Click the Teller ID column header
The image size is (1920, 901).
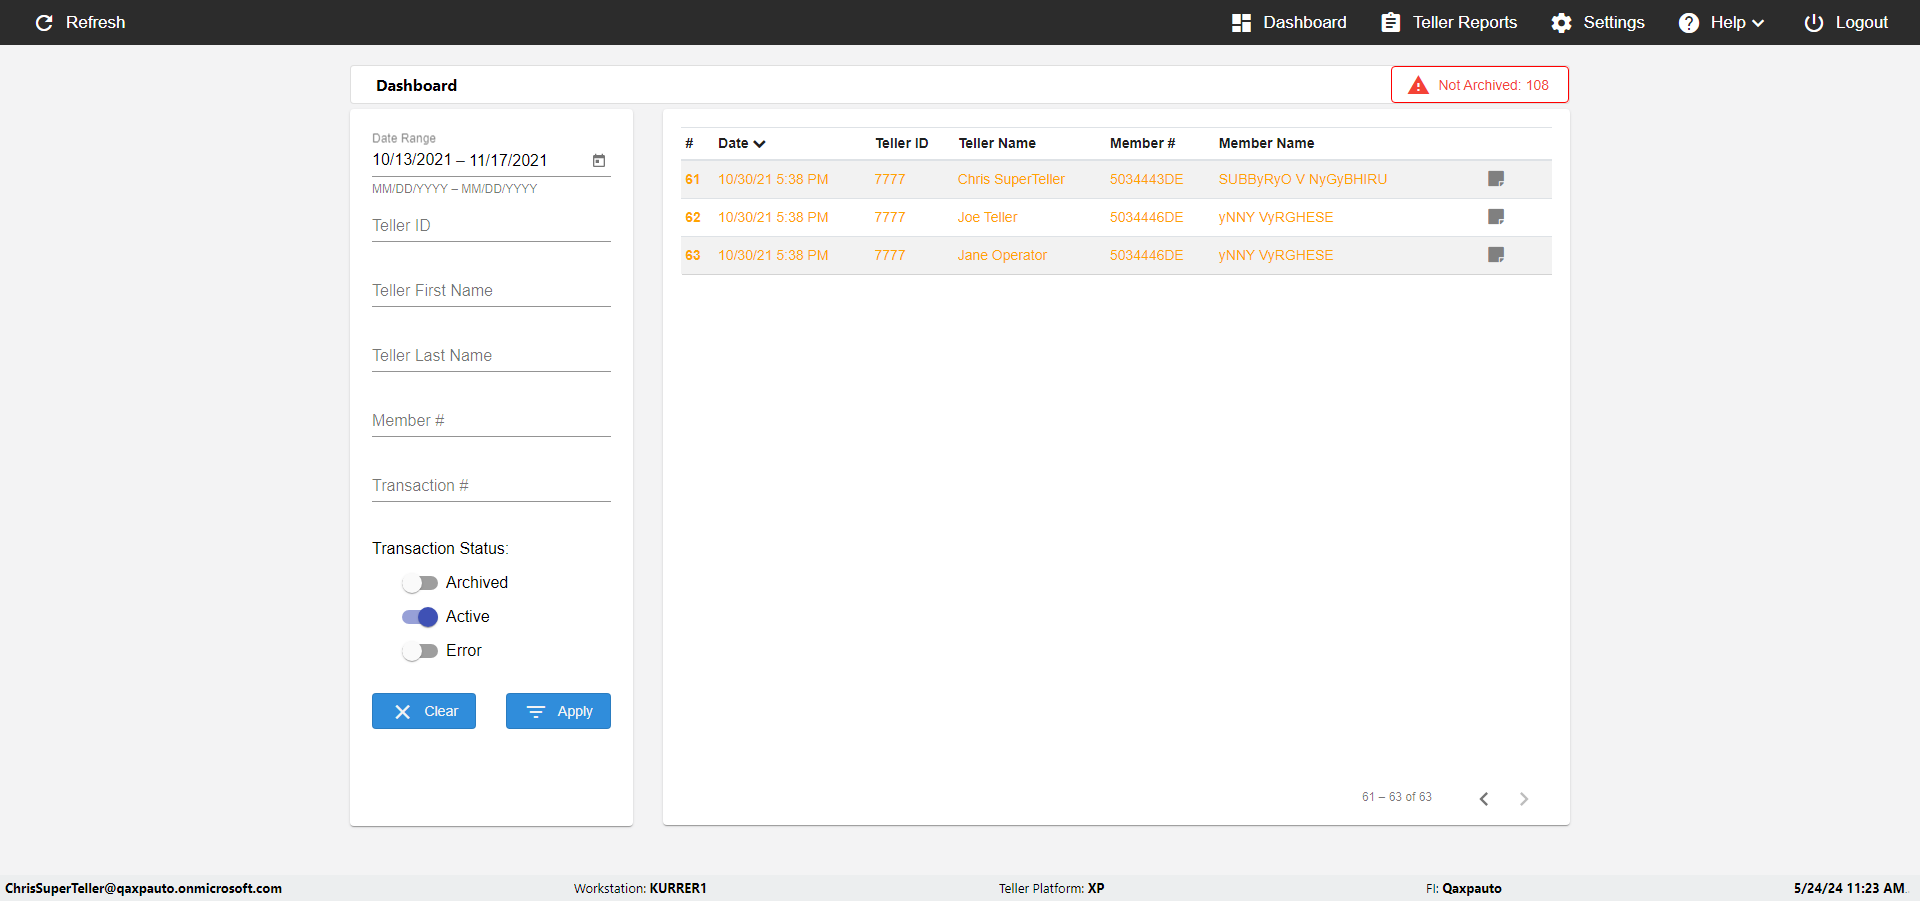point(902,143)
